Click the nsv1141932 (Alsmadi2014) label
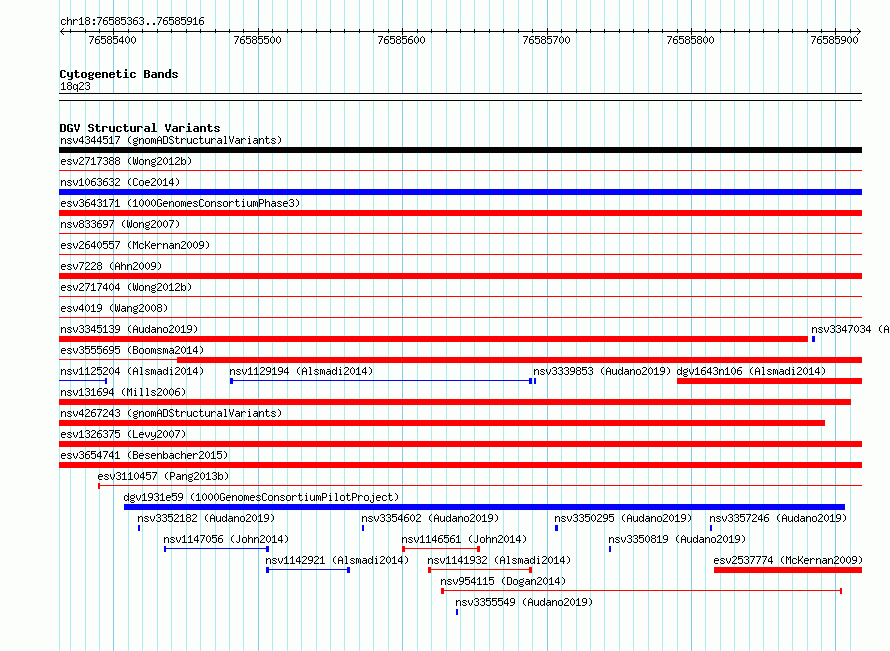 point(499,560)
